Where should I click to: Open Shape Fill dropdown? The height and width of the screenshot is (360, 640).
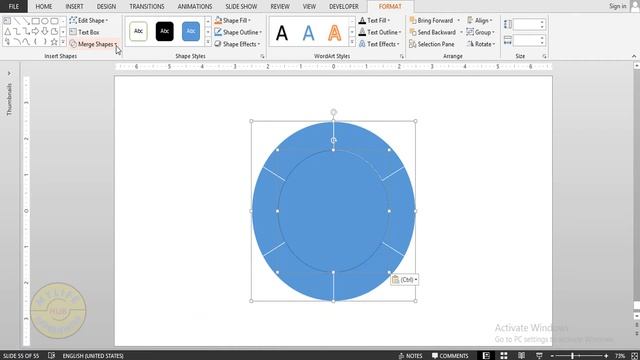click(x=232, y=20)
